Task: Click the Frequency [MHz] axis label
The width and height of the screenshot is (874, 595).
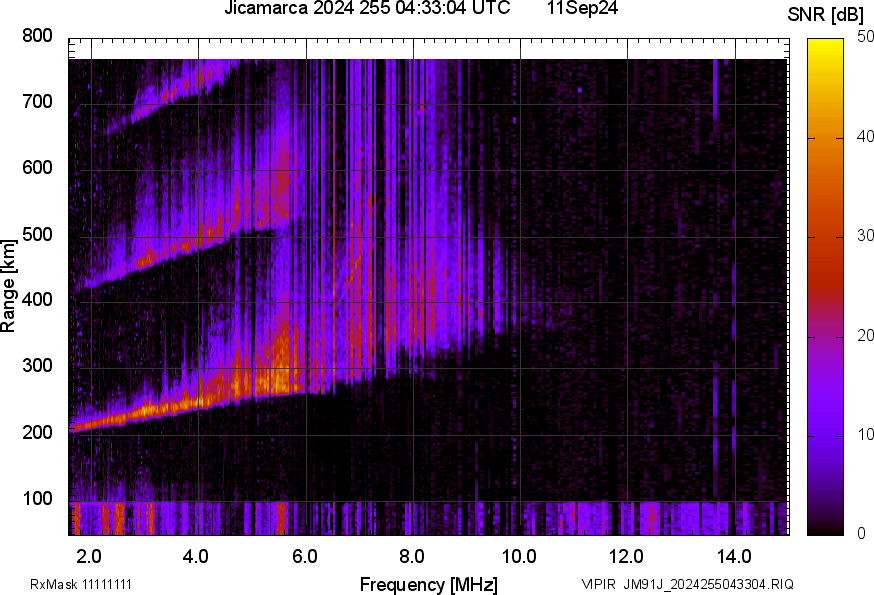Action: click(428, 584)
